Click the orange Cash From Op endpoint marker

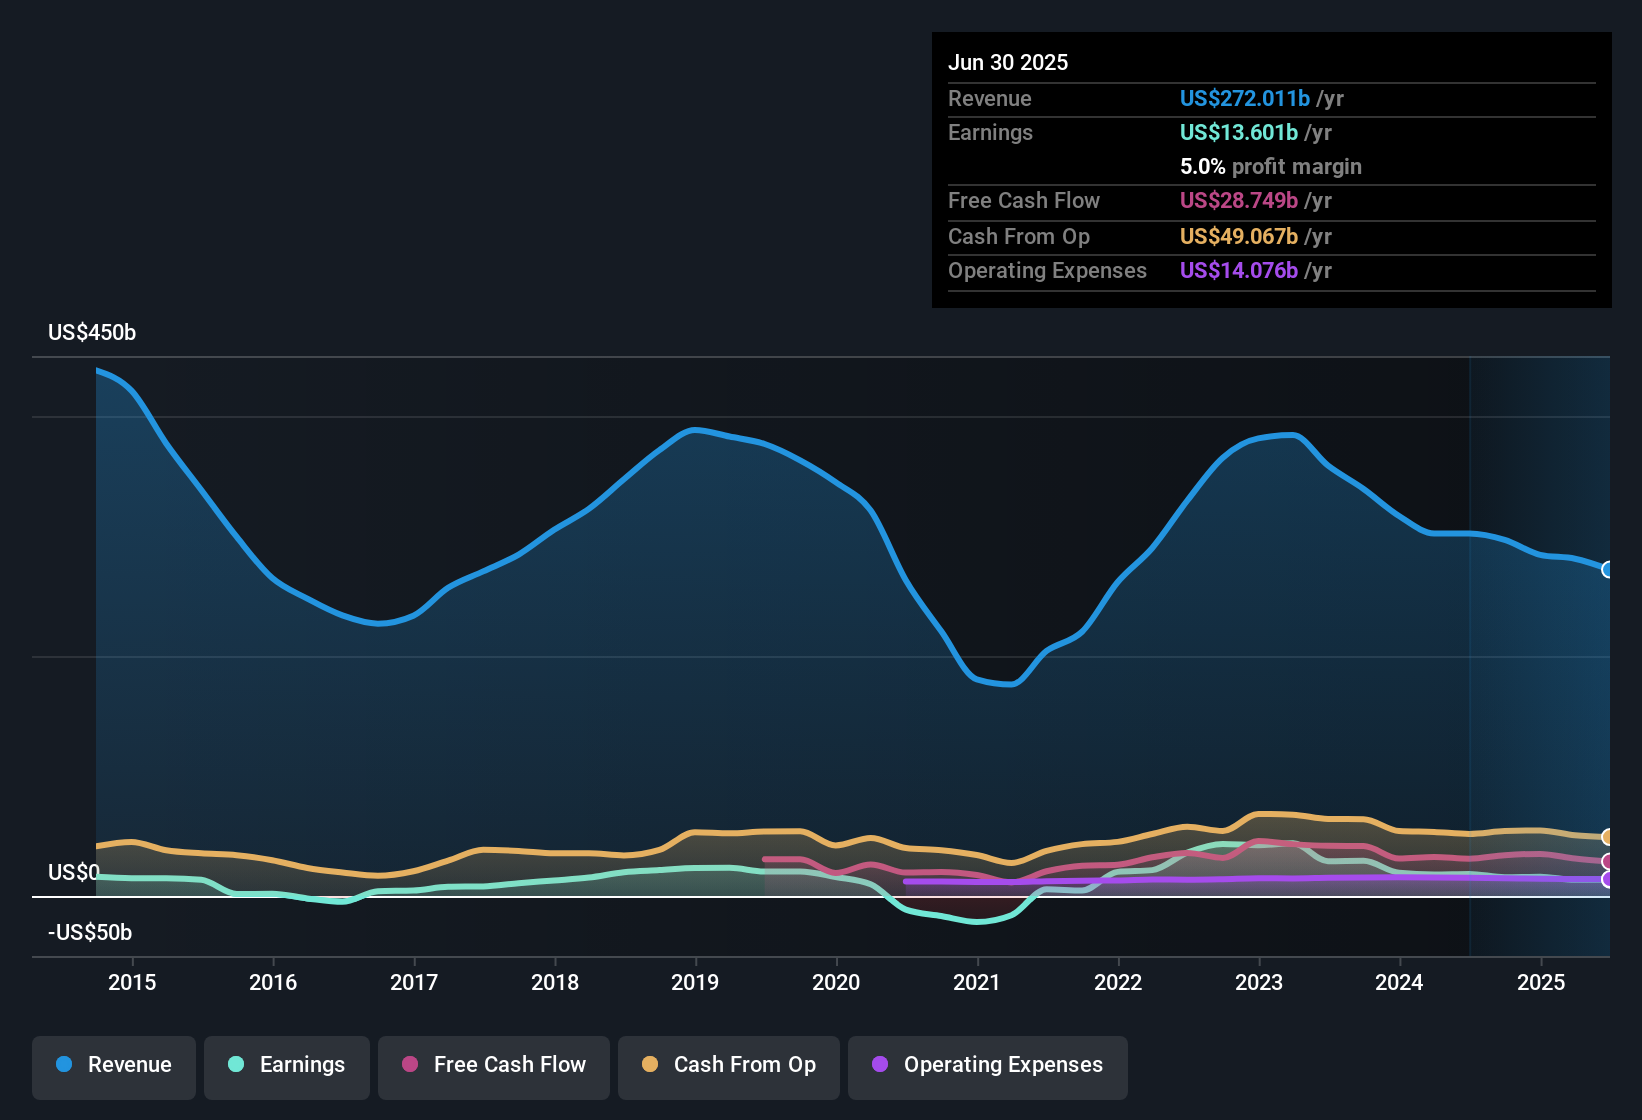pyautogui.click(x=1607, y=836)
